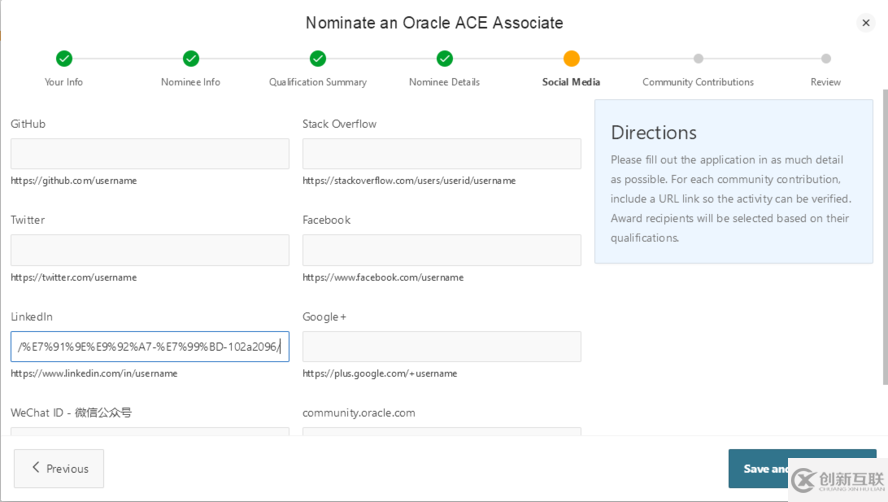Focus the Google+ input field
The height and width of the screenshot is (502, 888).
tap(442, 346)
